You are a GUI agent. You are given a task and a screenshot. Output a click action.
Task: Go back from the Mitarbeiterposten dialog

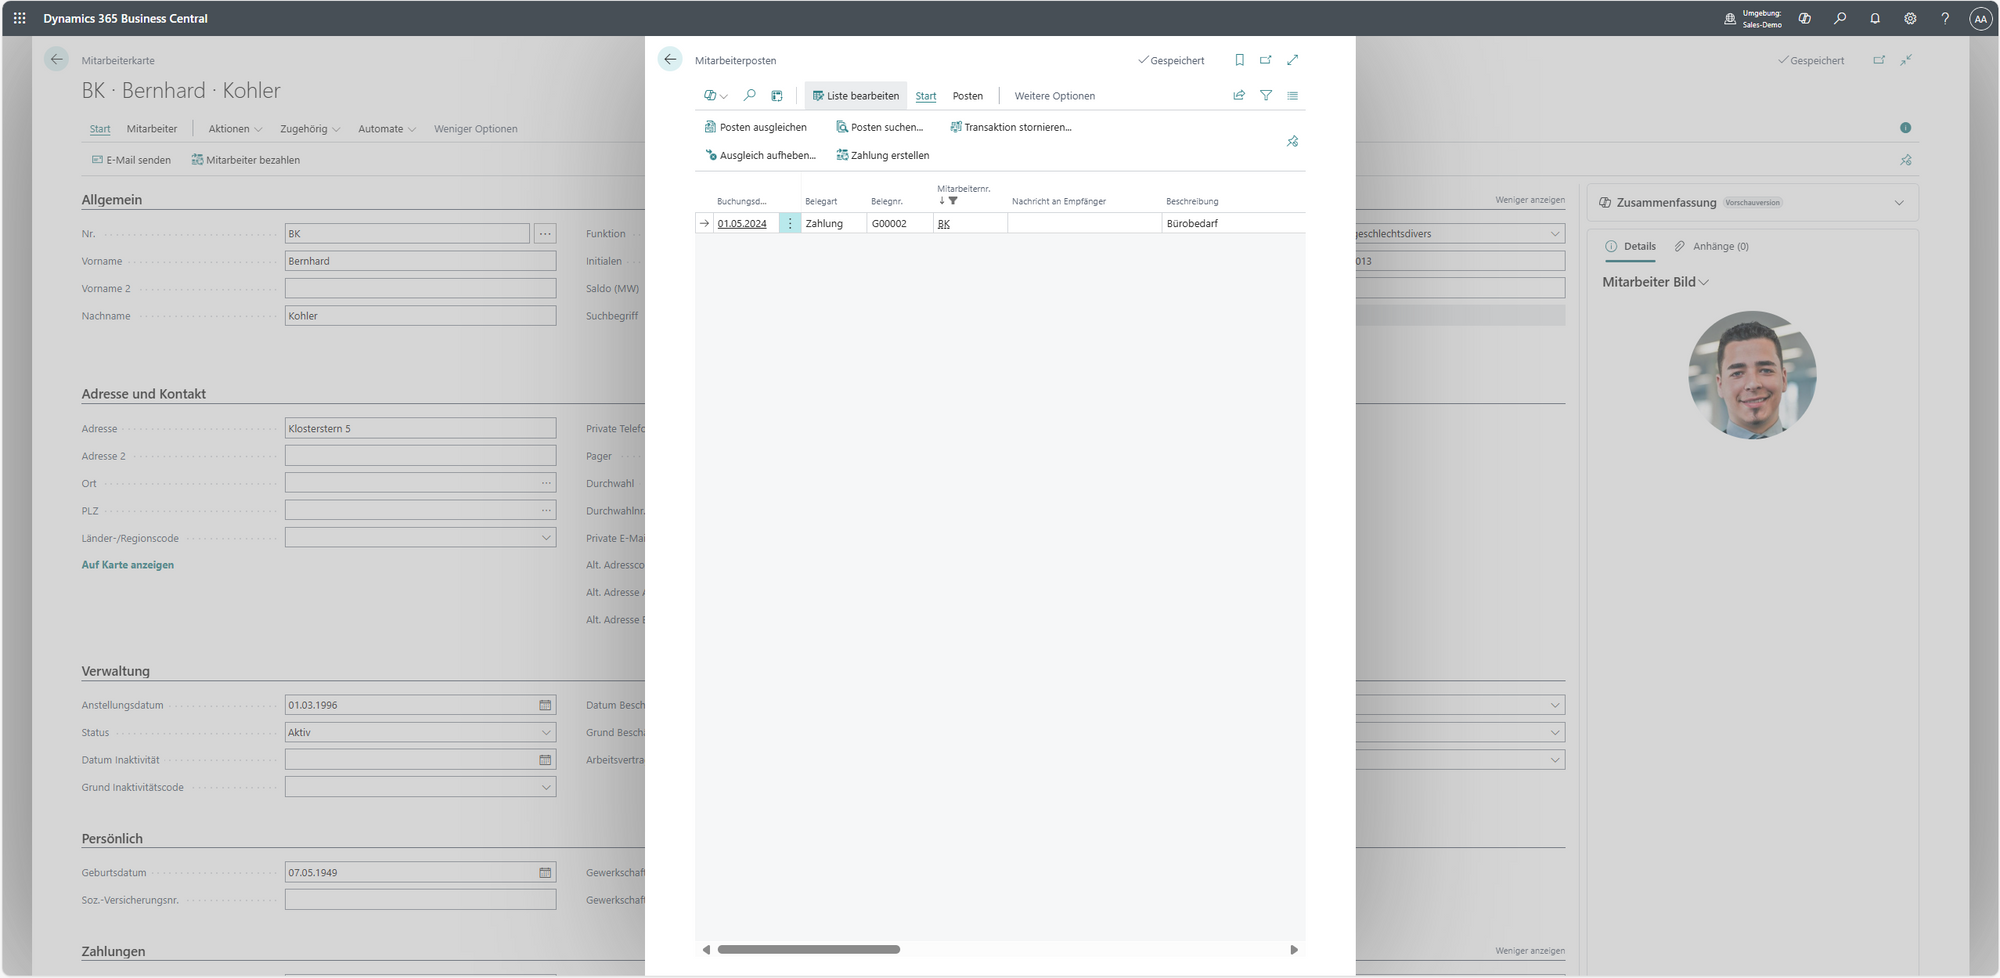pyautogui.click(x=670, y=60)
